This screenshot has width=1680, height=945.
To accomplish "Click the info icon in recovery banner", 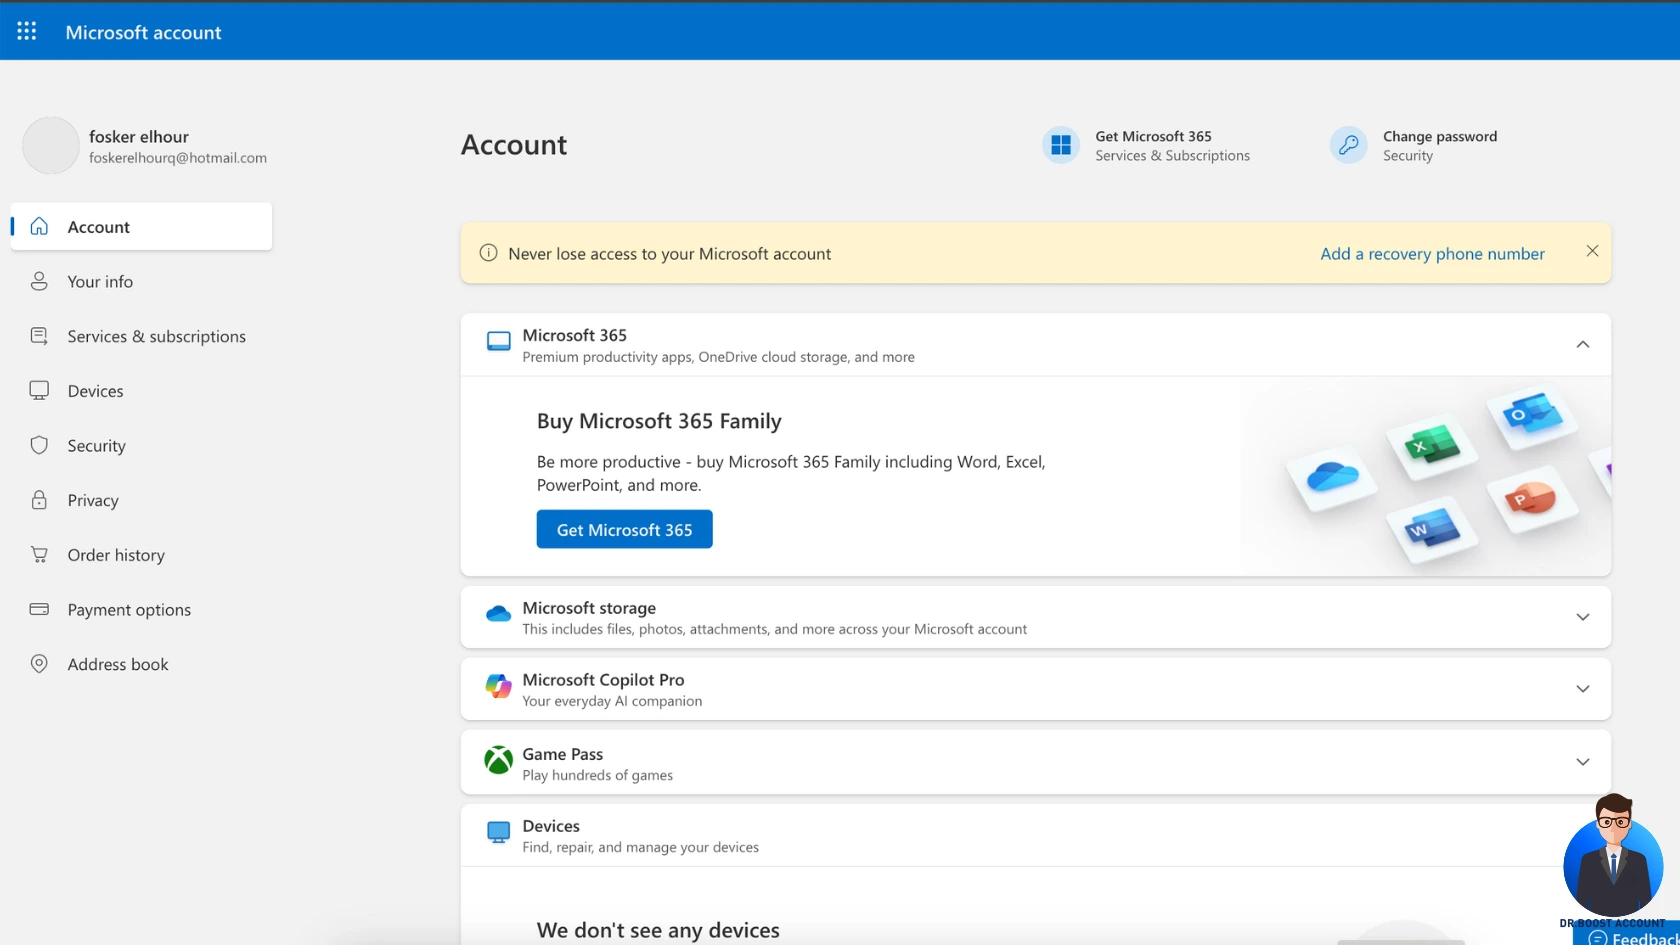I will (488, 253).
